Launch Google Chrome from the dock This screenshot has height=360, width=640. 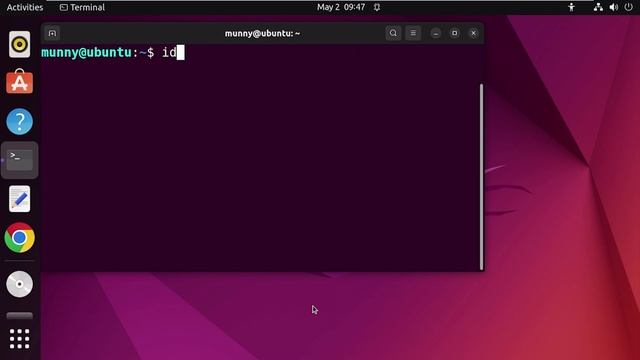(20, 238)
